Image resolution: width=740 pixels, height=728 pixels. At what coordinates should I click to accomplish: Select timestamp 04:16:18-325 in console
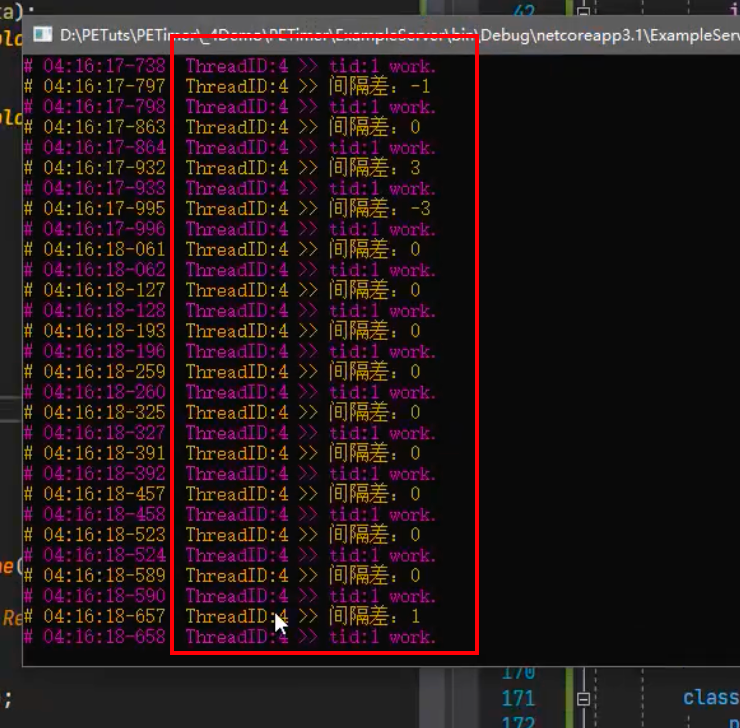pos(104,412)
